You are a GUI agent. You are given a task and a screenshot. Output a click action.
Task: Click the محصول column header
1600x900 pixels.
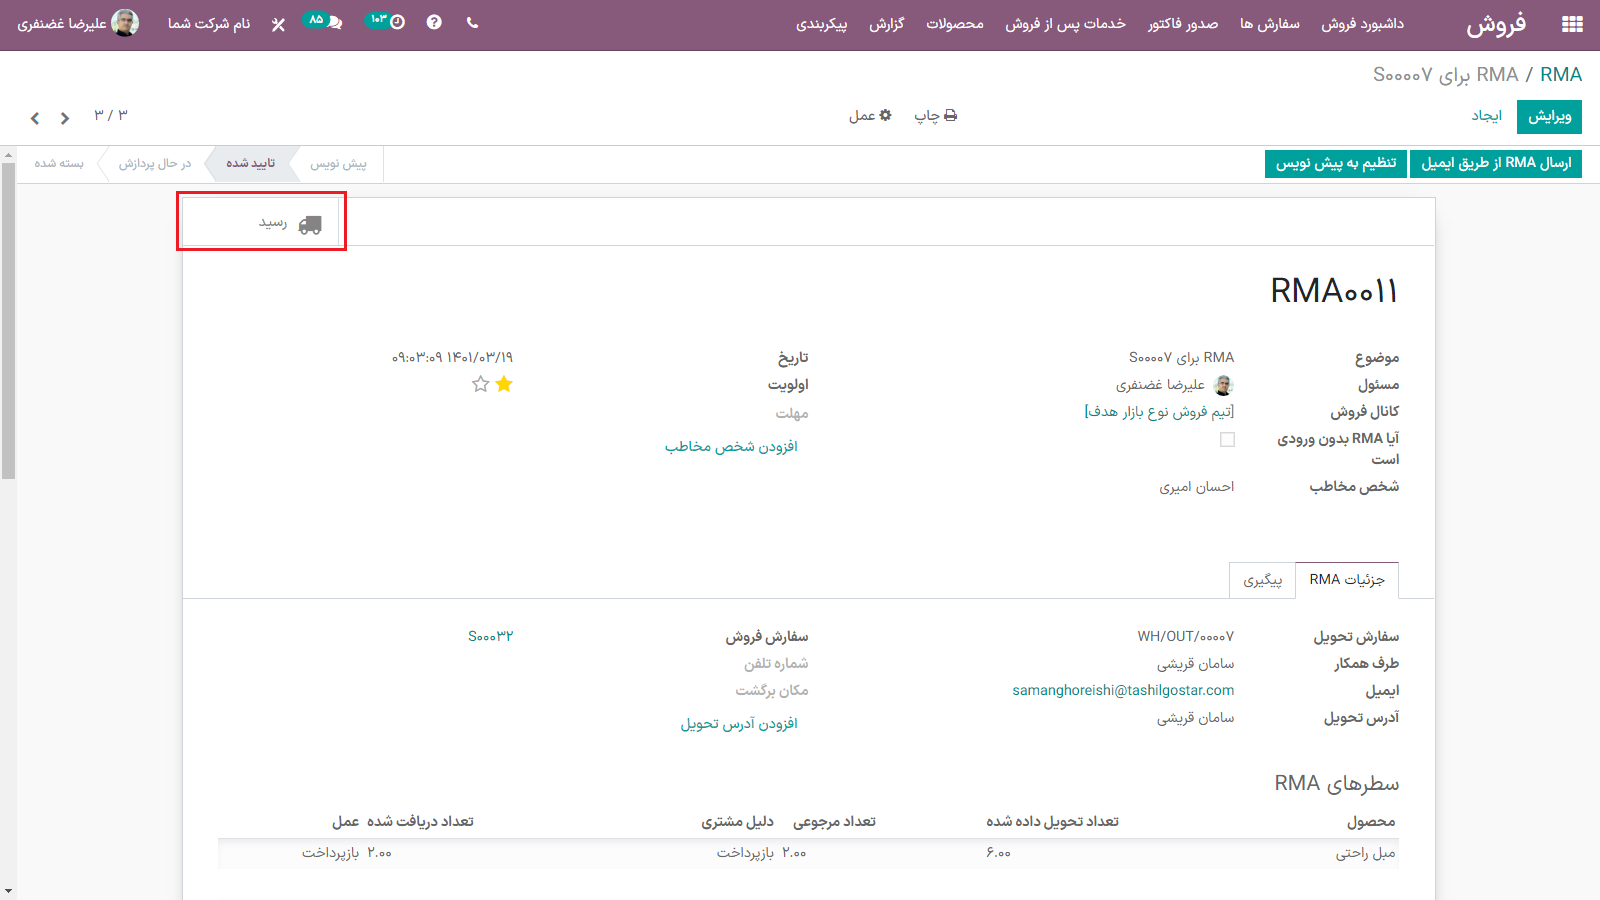(1371, 821)
